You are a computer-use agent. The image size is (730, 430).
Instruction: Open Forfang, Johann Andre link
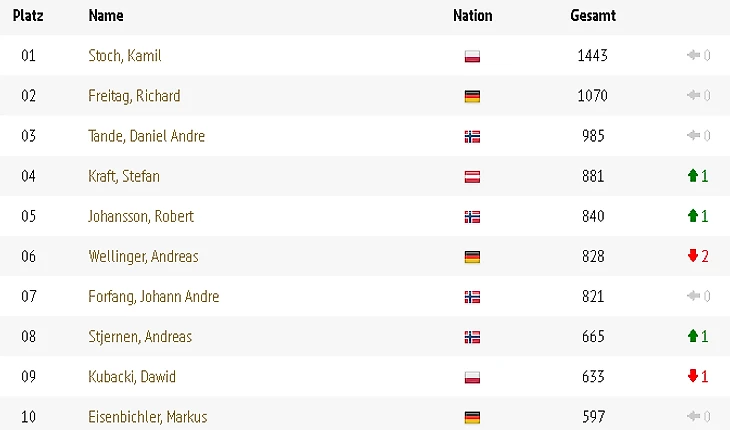pyautogui.click(x=153, y=296)
